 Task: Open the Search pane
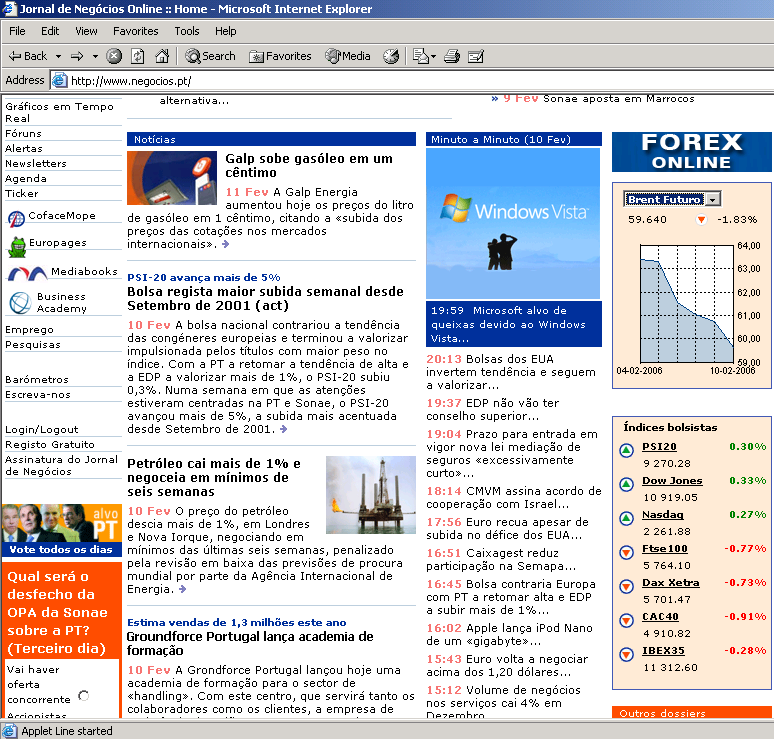(210, 56)
